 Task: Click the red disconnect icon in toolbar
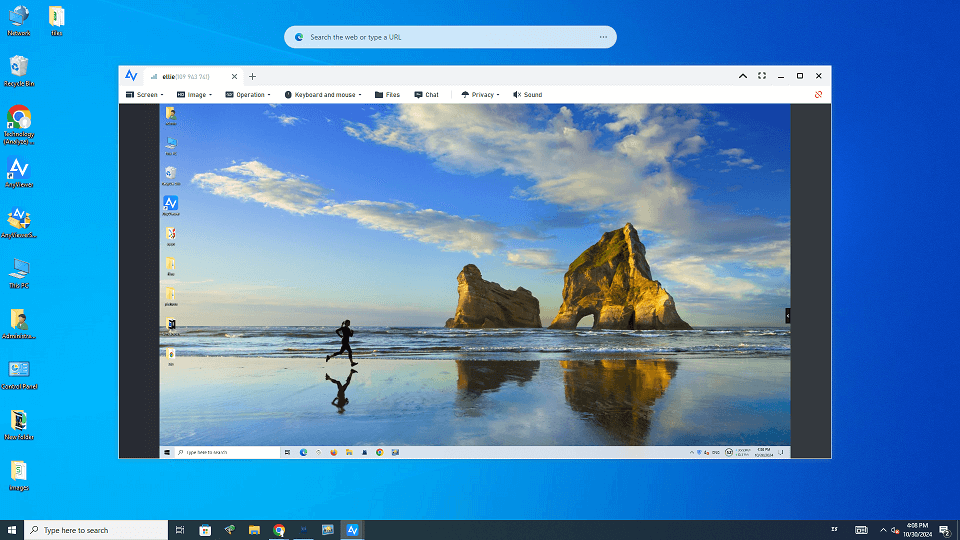pos(818,95)
